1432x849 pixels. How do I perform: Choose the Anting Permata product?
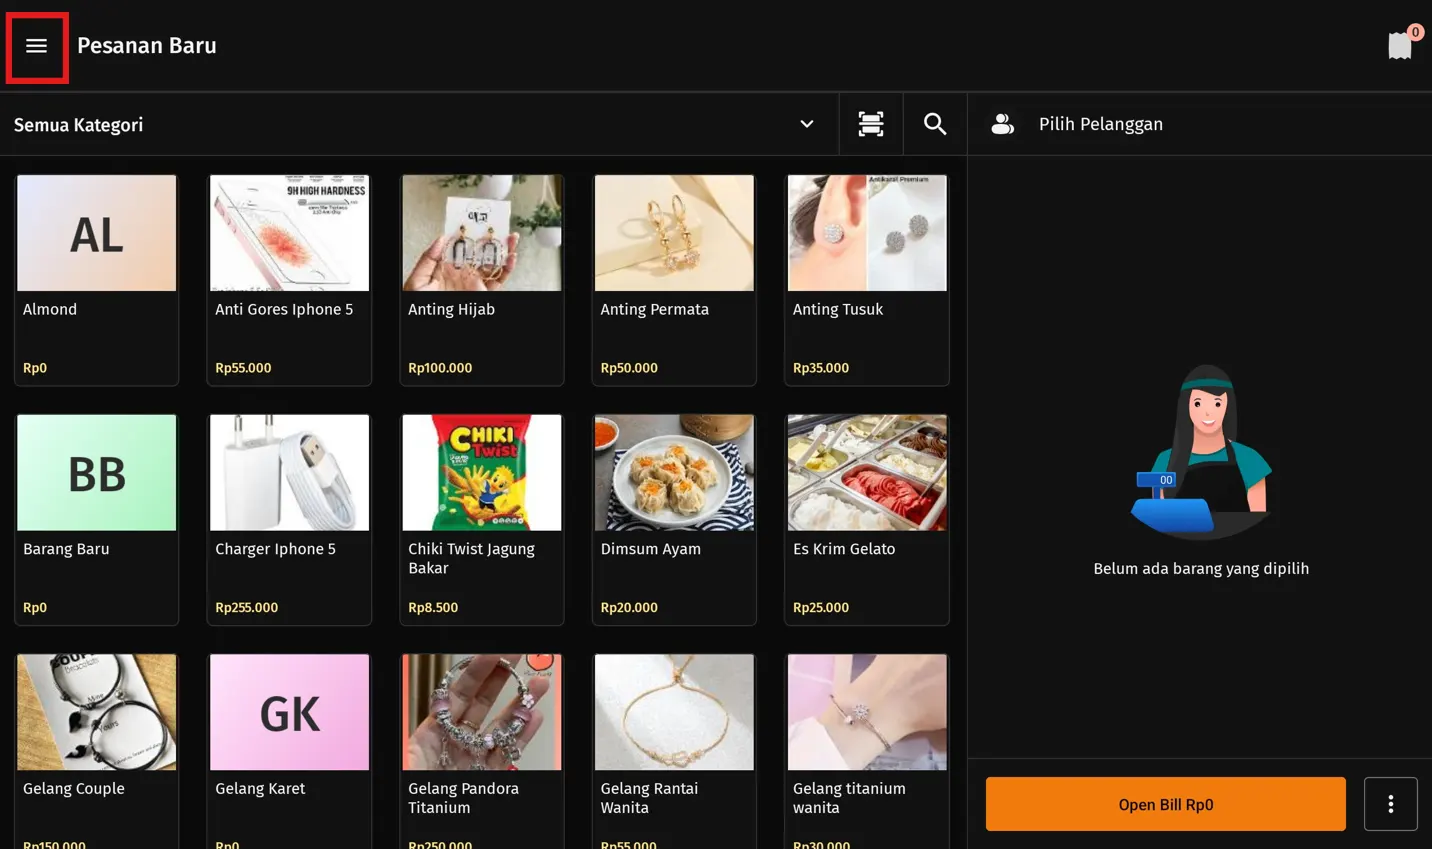pyautogui.click(x=674, y=279)
